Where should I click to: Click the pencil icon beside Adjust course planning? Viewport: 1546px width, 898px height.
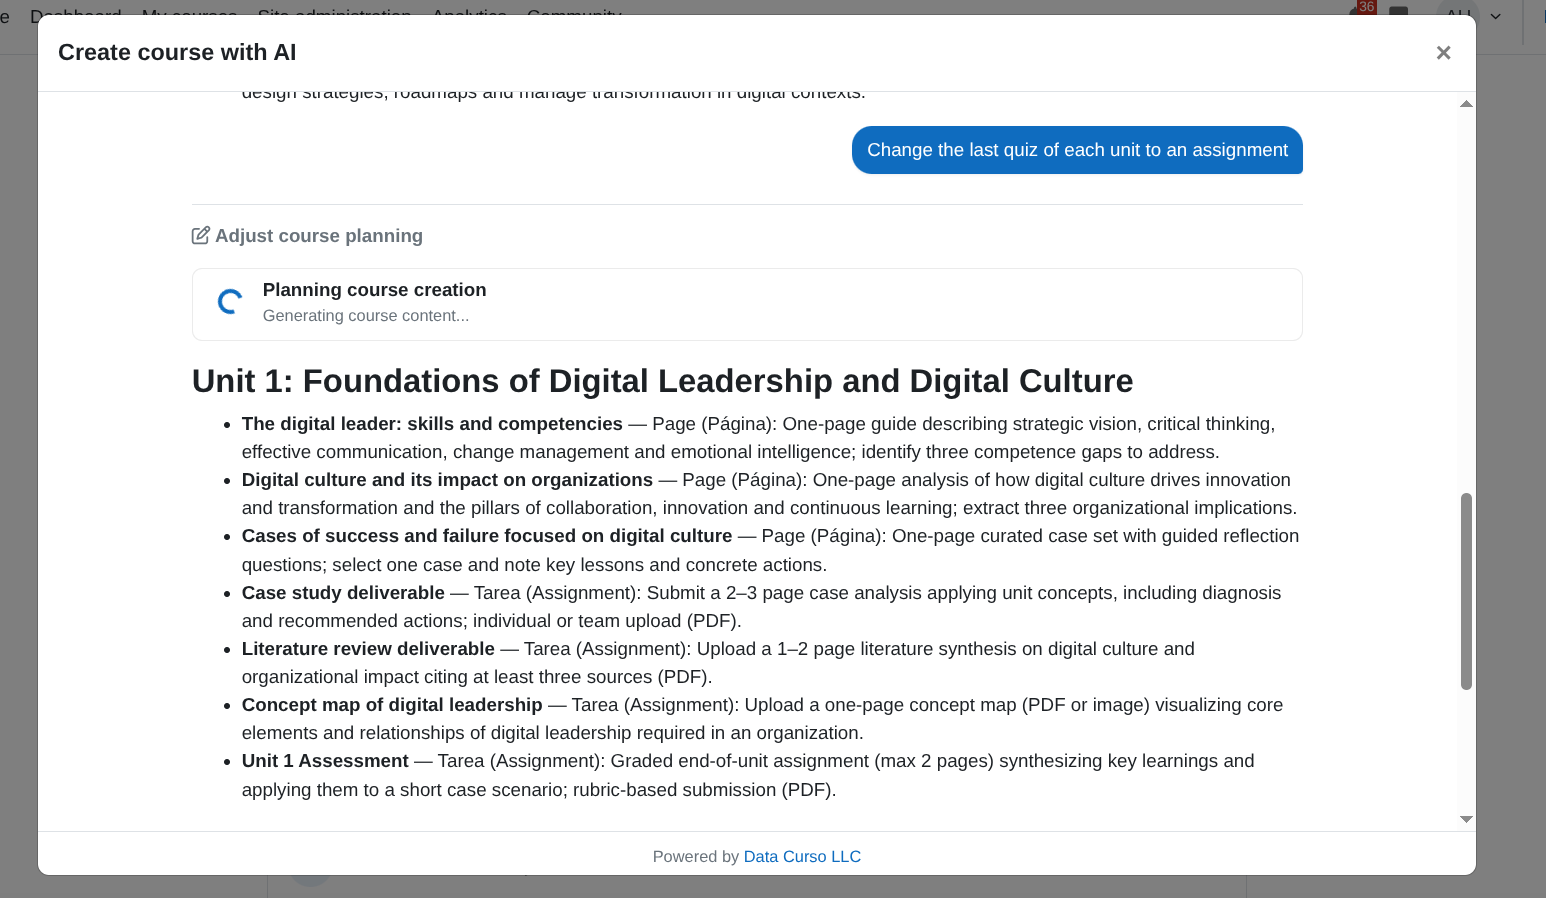[201, 236]
